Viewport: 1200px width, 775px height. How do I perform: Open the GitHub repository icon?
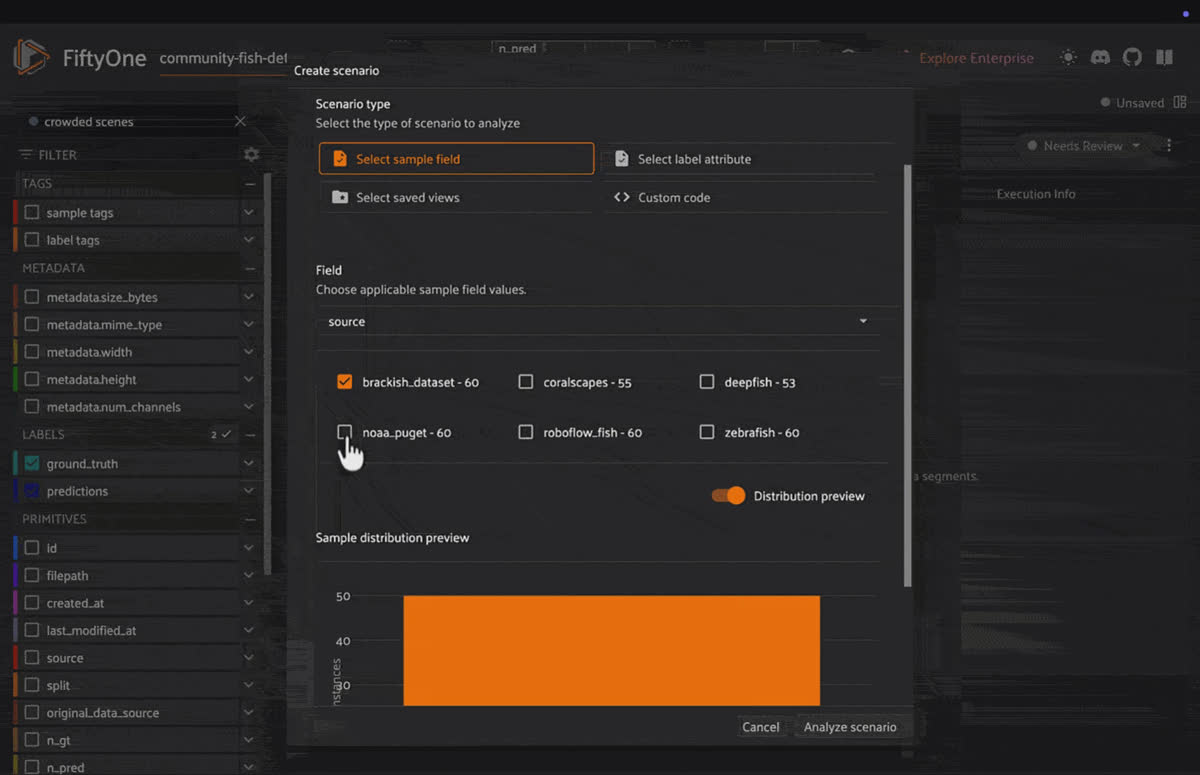click(1132, 58)
